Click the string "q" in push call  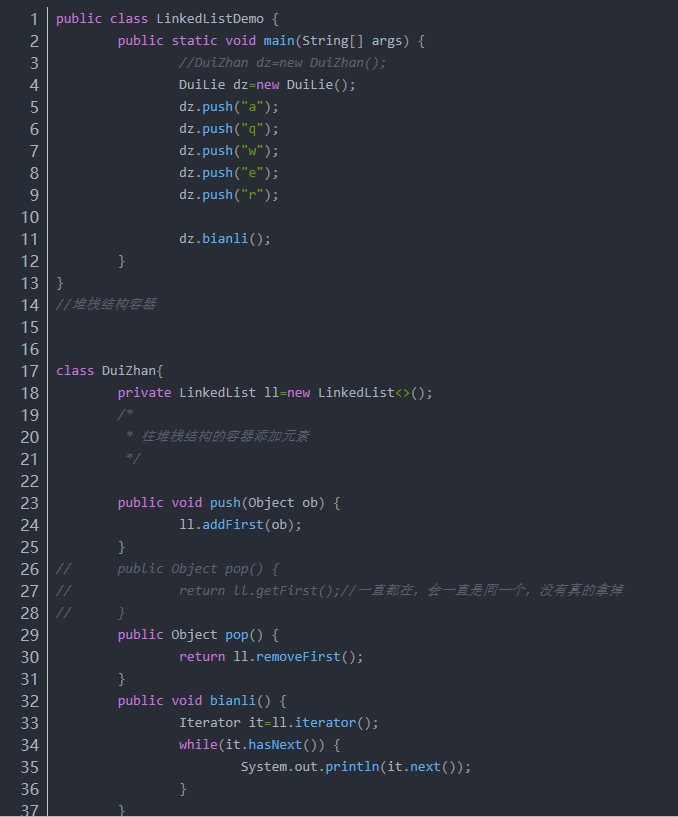[x=252, y=129]
